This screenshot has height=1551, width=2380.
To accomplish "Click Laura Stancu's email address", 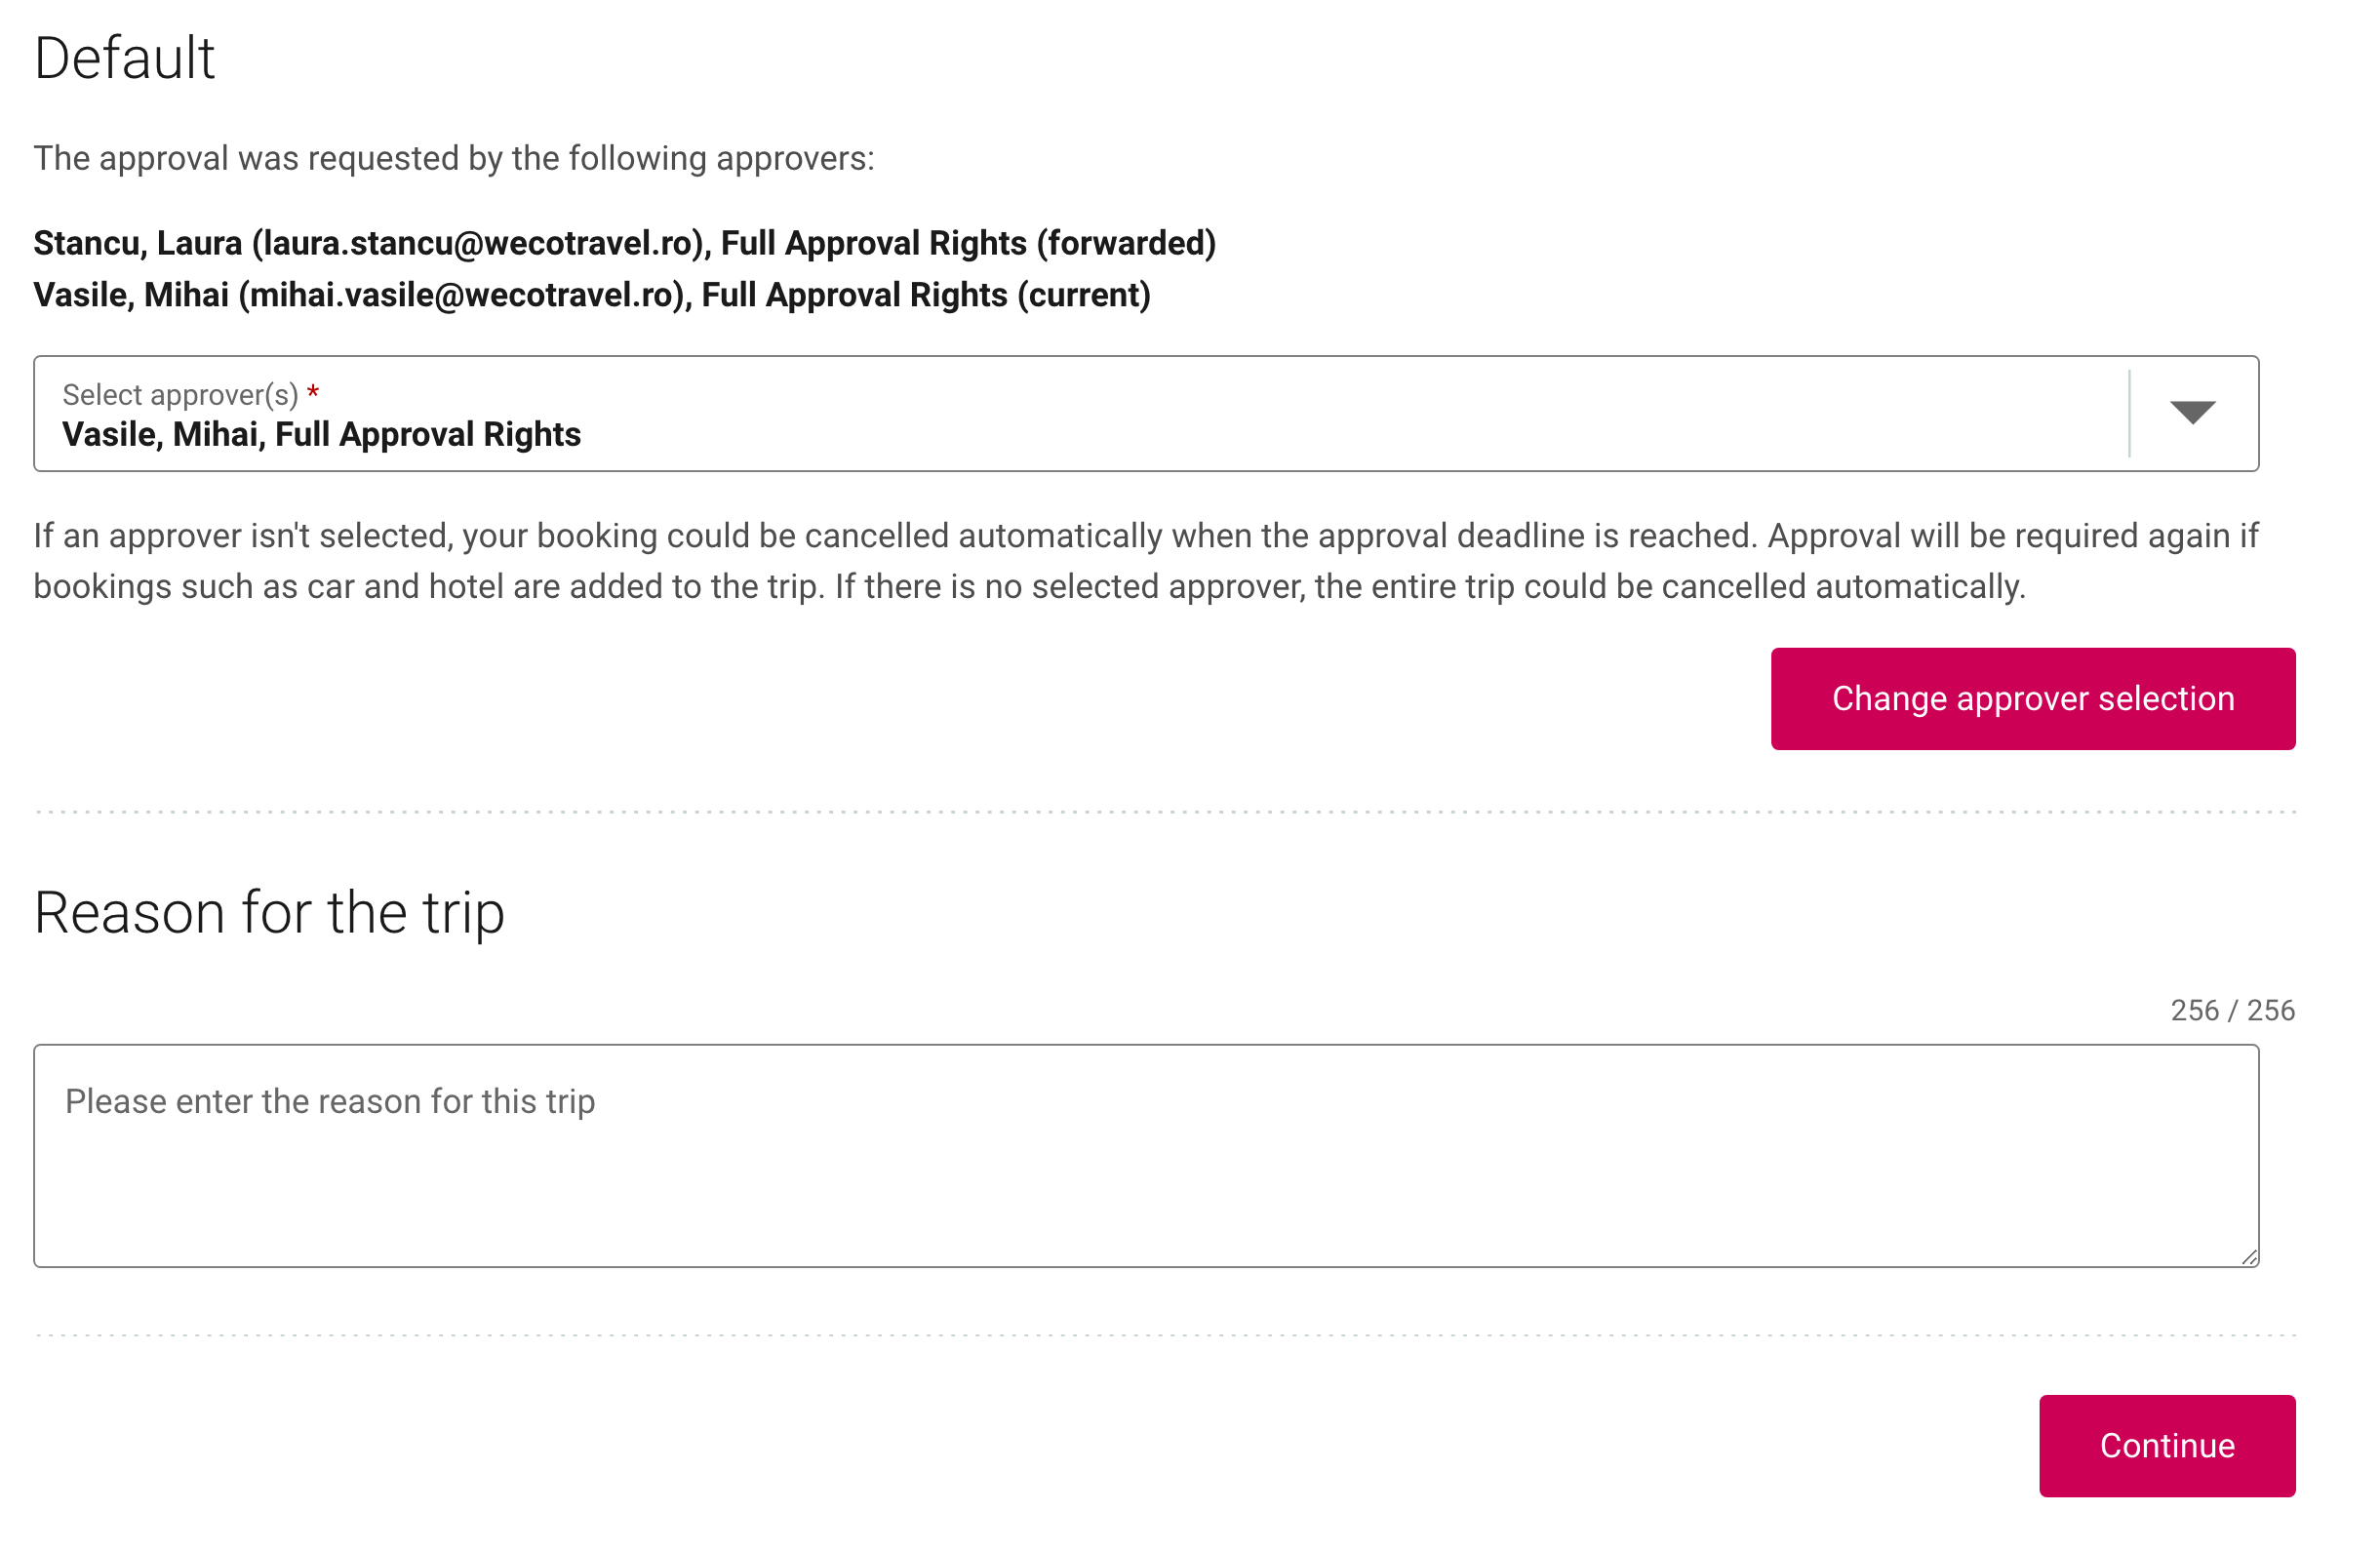I will [478, 243].
